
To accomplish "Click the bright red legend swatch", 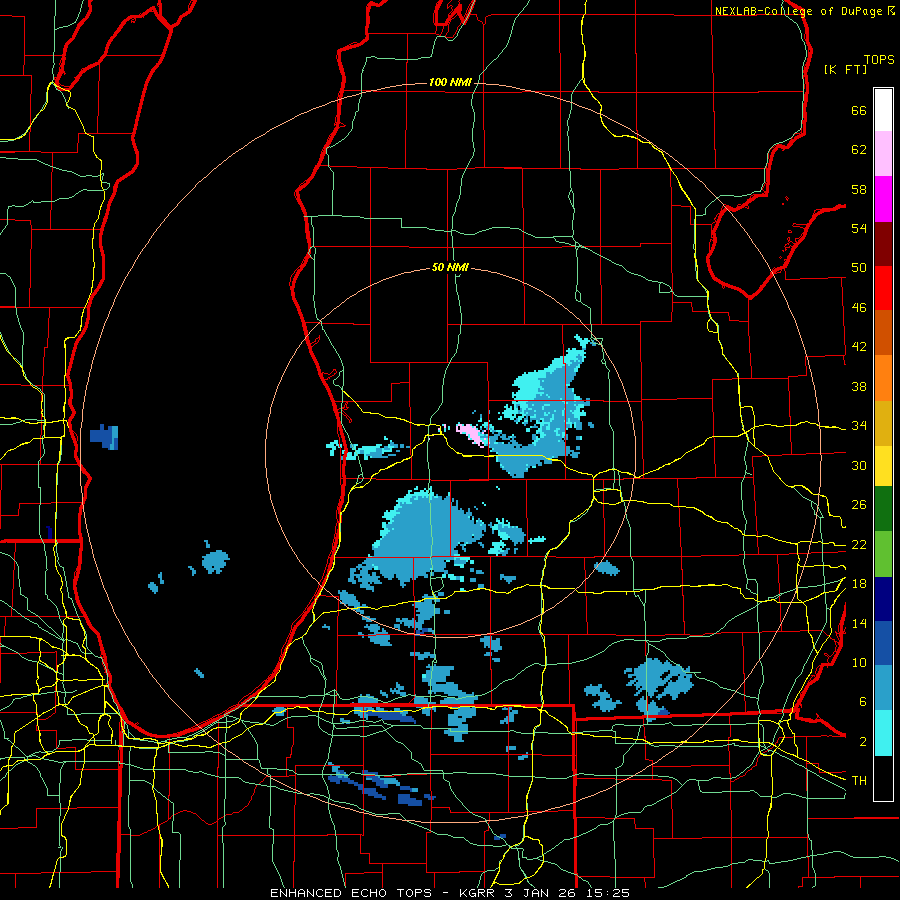I will click(883, 288).
